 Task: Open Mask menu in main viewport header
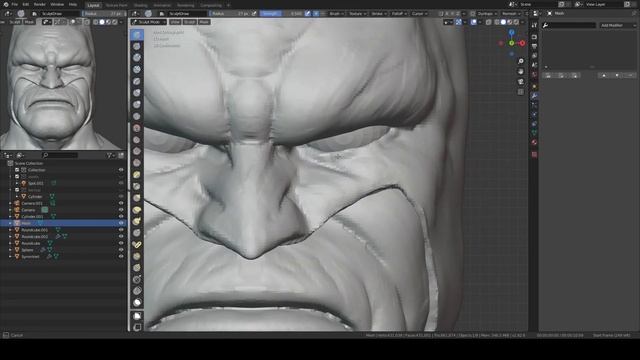(x=204, y=22)
